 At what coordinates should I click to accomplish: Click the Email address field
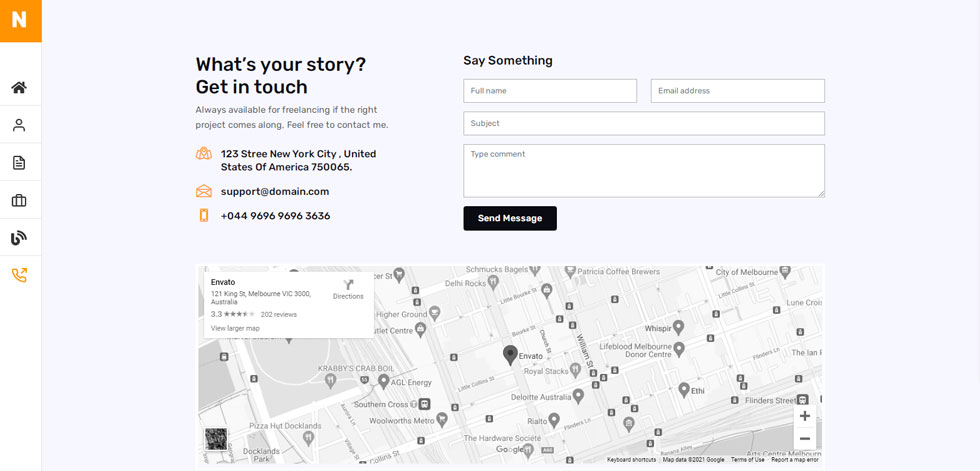738,91
